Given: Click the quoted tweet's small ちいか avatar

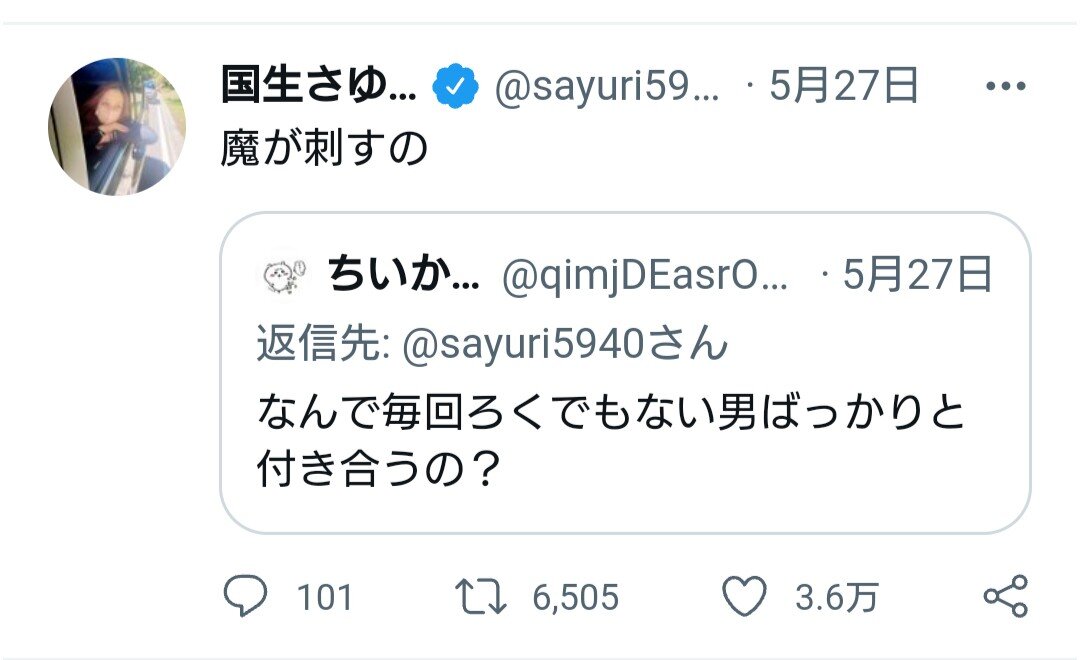Looking at the screenshot, I should 283,275.
